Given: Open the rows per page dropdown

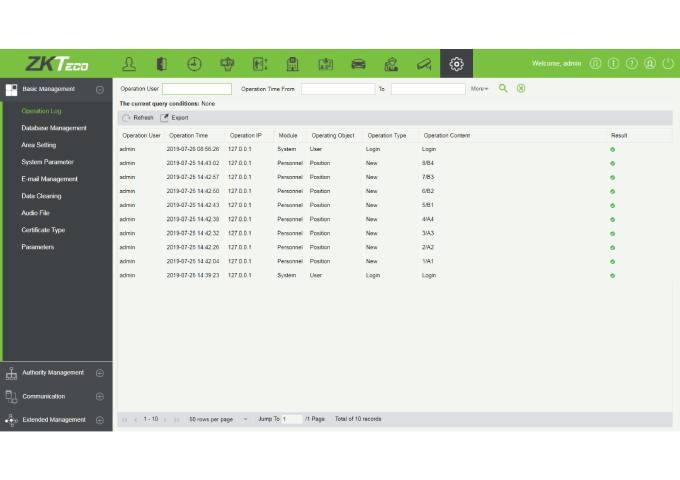Looking at the screenshot, I should click(218, 419).
